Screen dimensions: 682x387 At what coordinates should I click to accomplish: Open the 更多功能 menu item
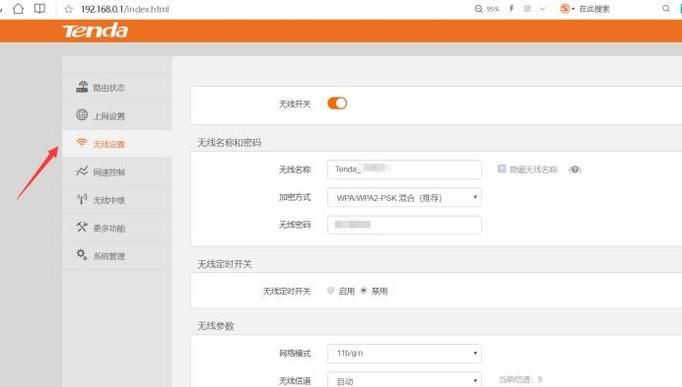tap(117, 228)
